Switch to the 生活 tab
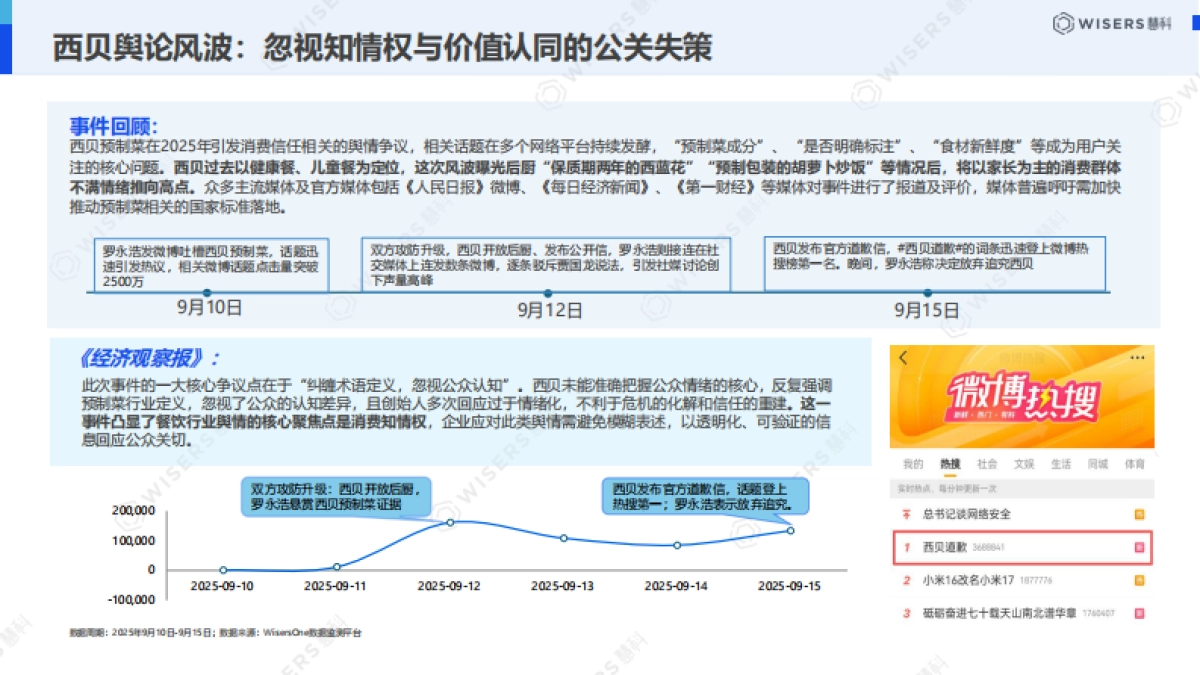Image resolution: width=1200 pixels, height=675 pixels. (x=1061, y=464)
